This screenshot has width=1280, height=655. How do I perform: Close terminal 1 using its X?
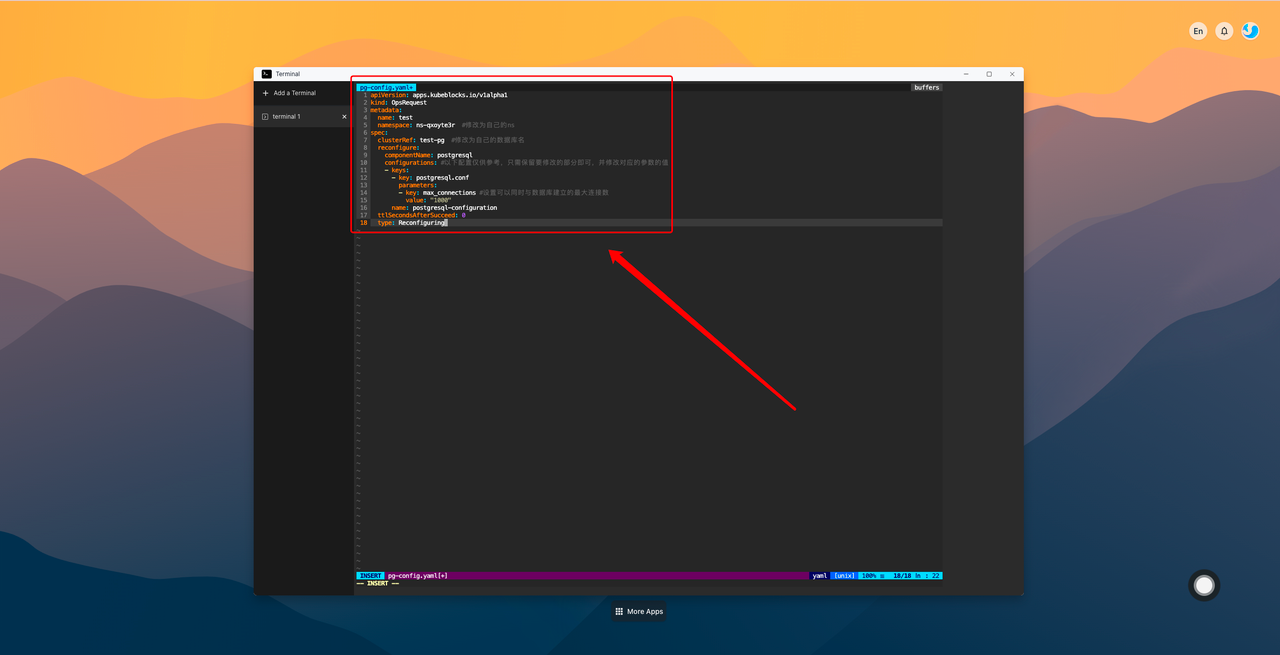click(344, 116)
